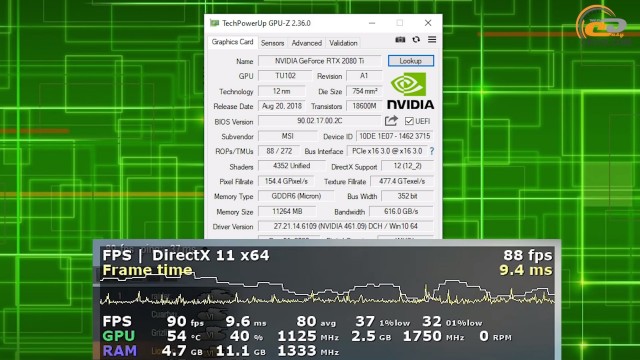Click the GPU field showing TU102

coord(285,76)
